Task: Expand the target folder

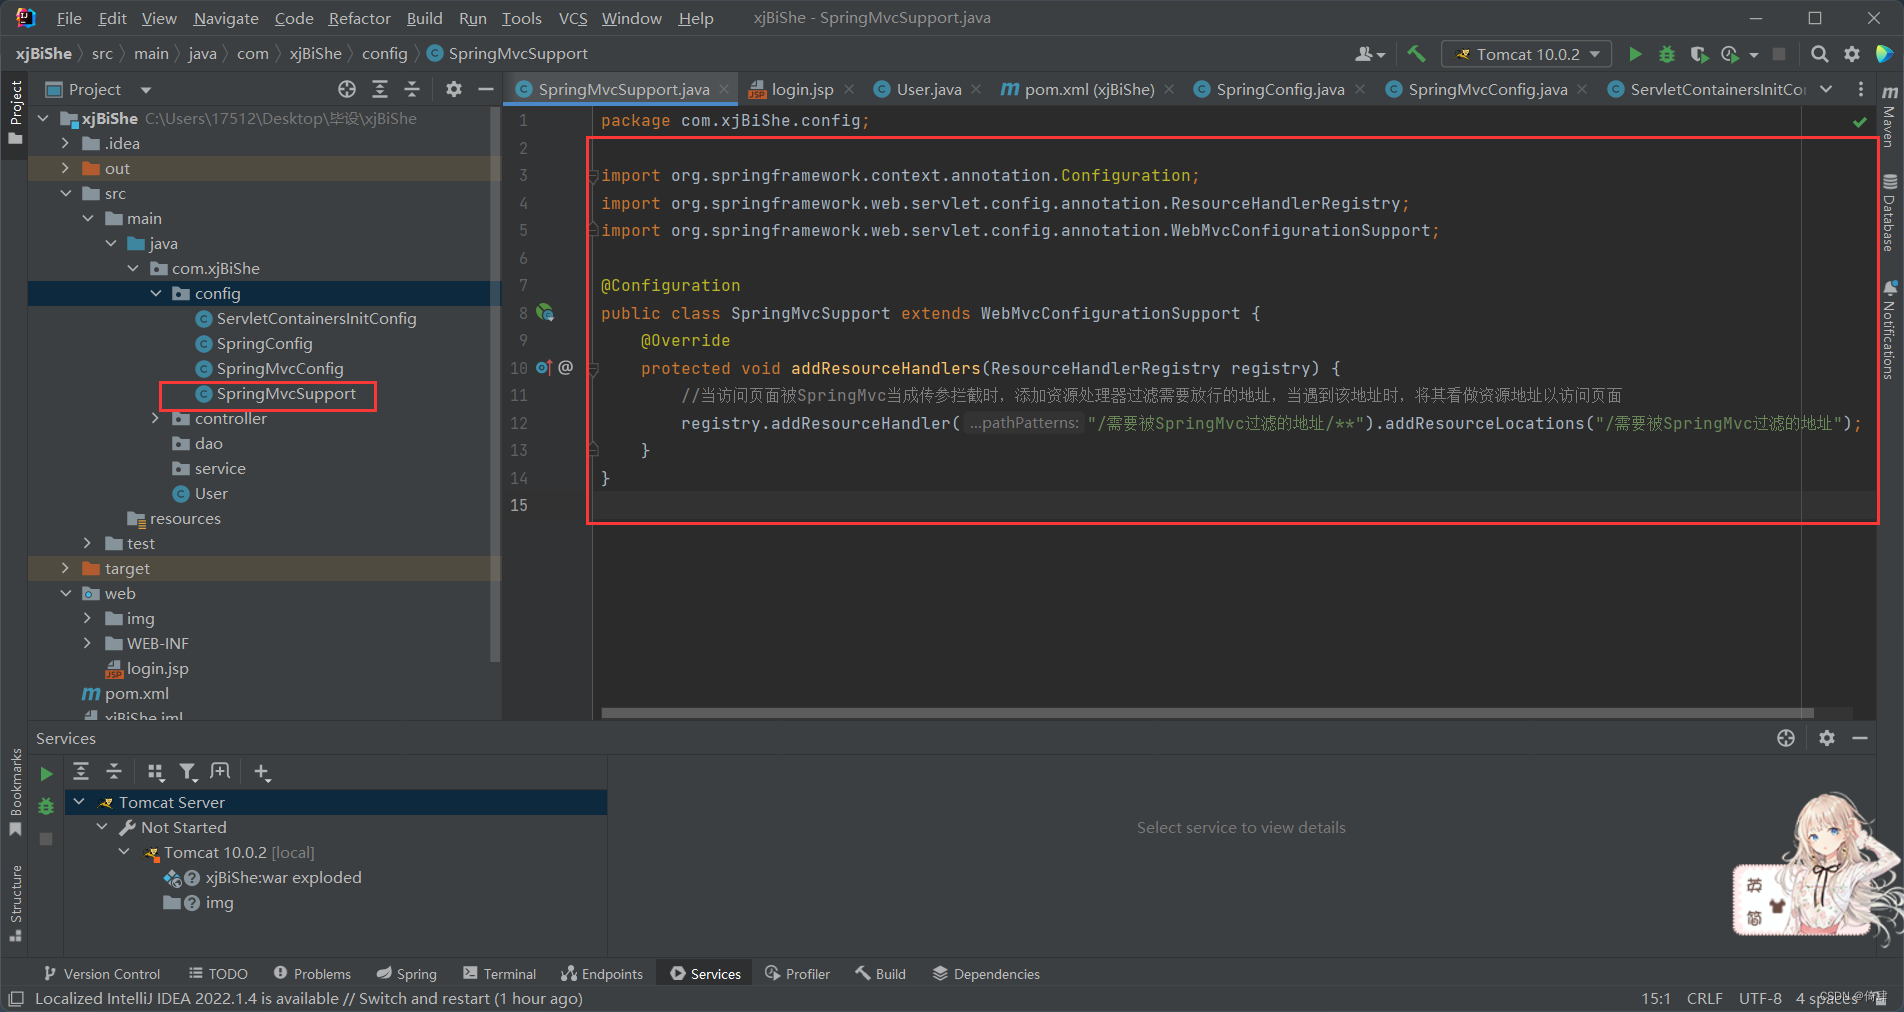Action: [x=66, y=568]
